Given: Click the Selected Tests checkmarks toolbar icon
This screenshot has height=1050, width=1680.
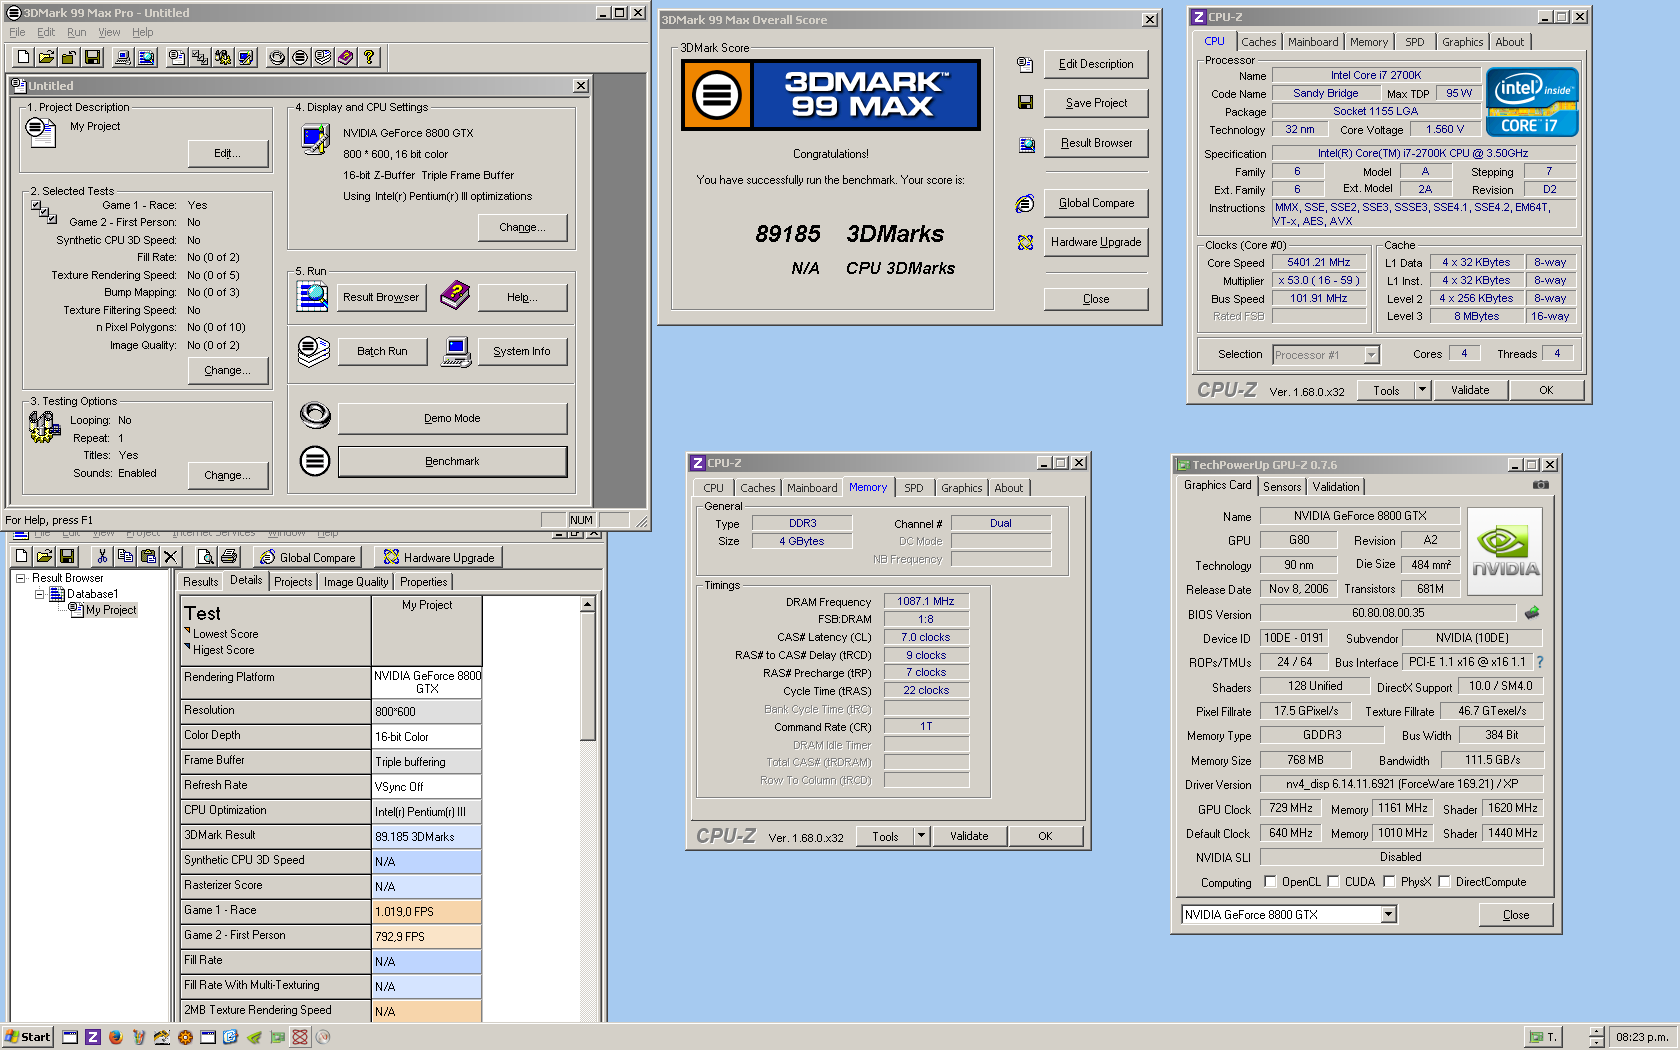Looking at the screenshot, I should click(200, 57).
